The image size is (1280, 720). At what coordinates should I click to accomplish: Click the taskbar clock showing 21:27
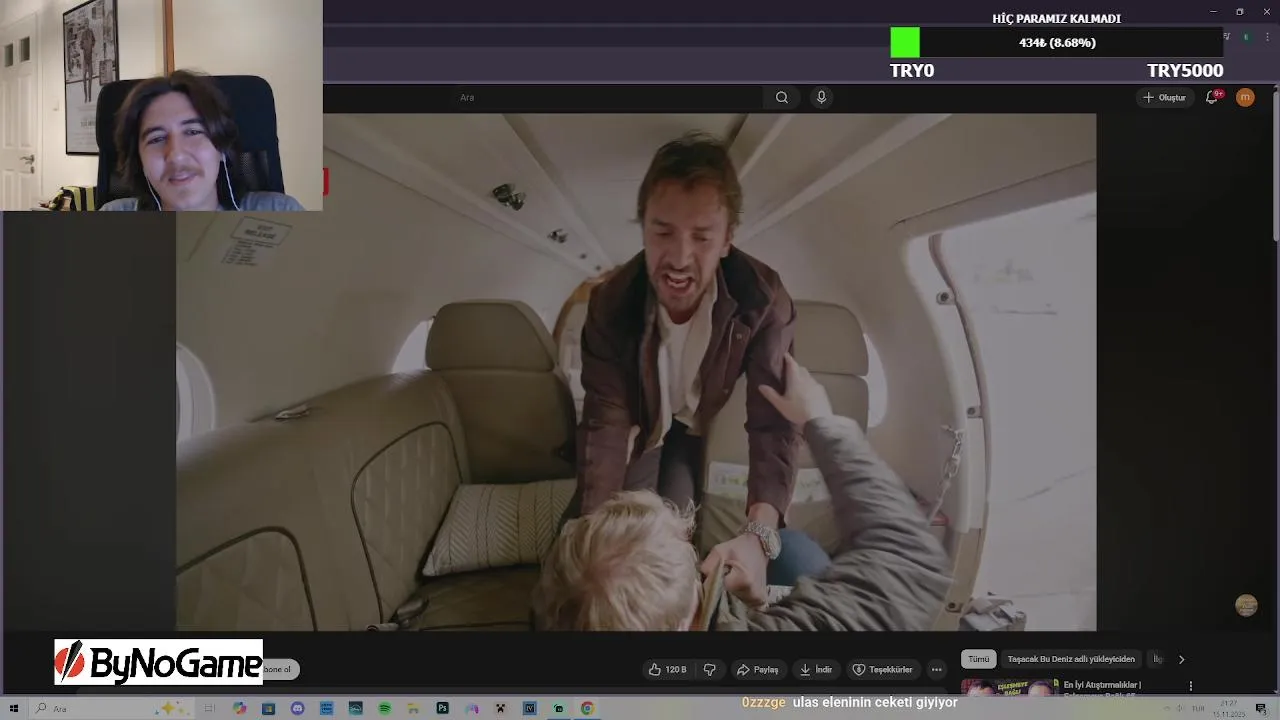[x=1229, y=709]
